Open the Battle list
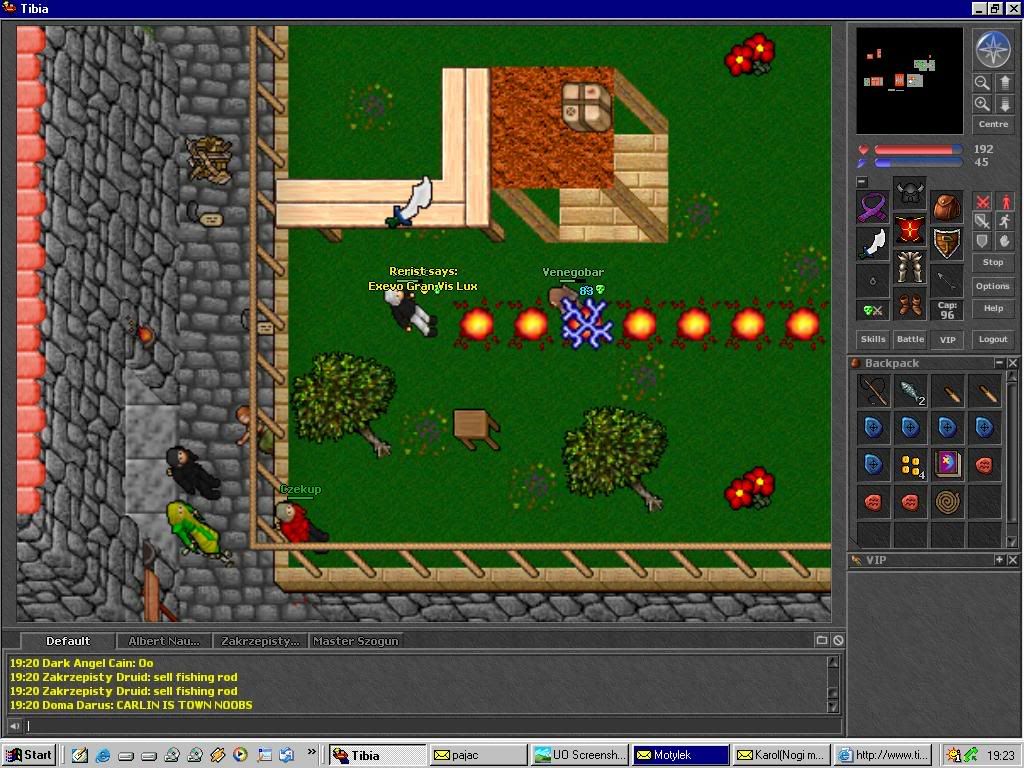Viewport: 1024px width, 768px height. [910, 339]
